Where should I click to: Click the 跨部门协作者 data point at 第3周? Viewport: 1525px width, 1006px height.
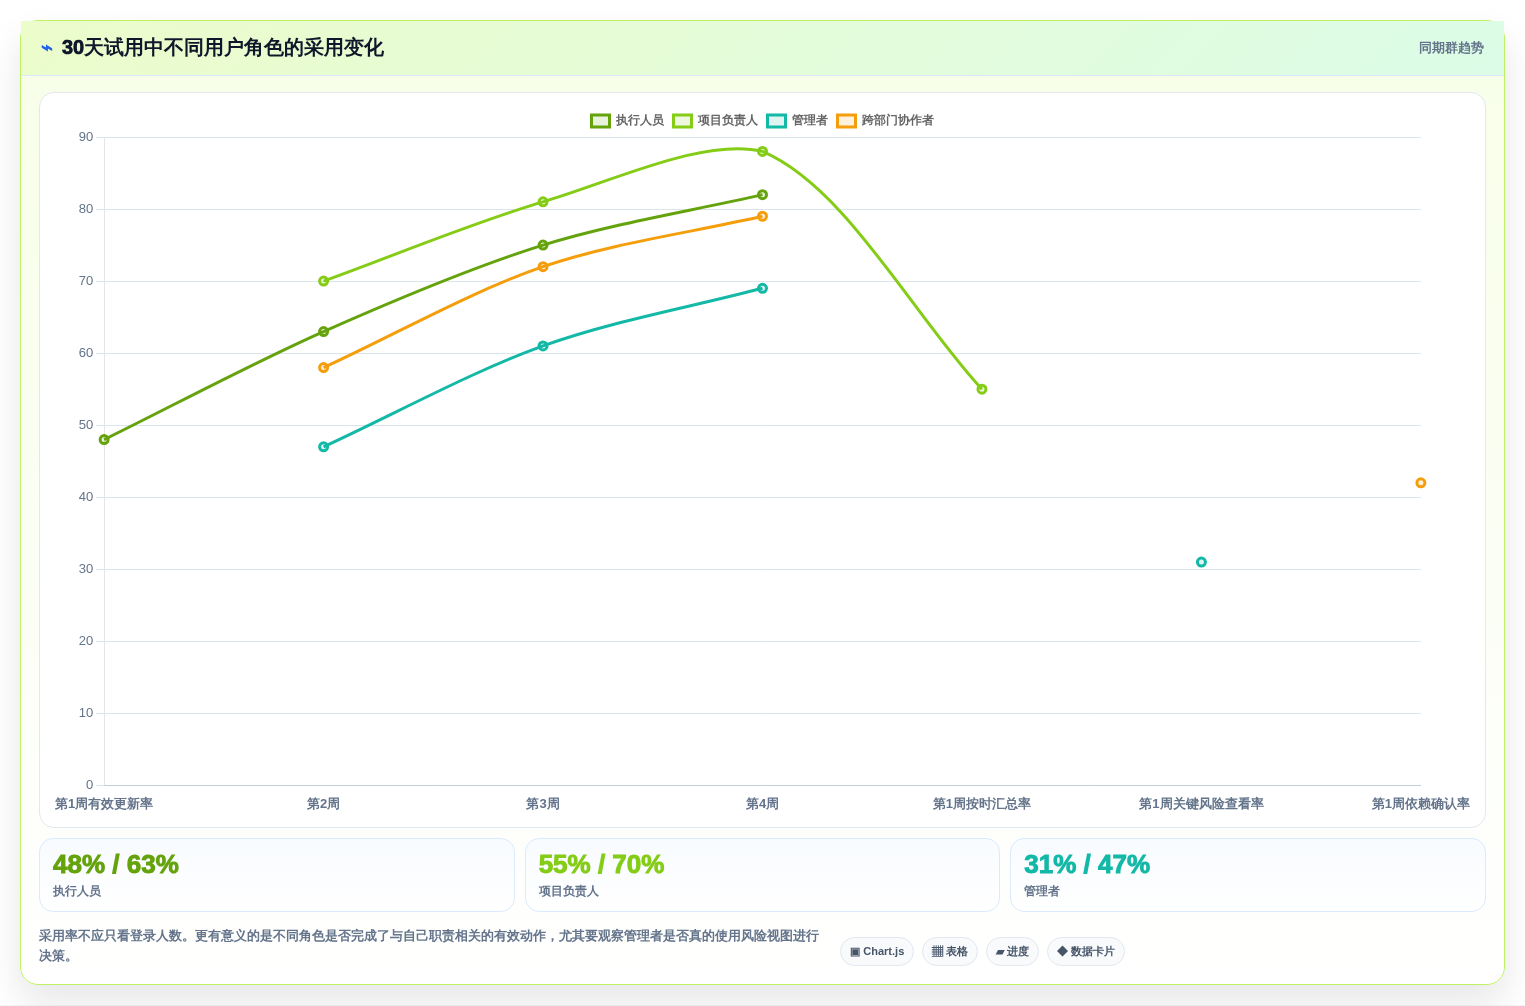click(x=543, y=267)
